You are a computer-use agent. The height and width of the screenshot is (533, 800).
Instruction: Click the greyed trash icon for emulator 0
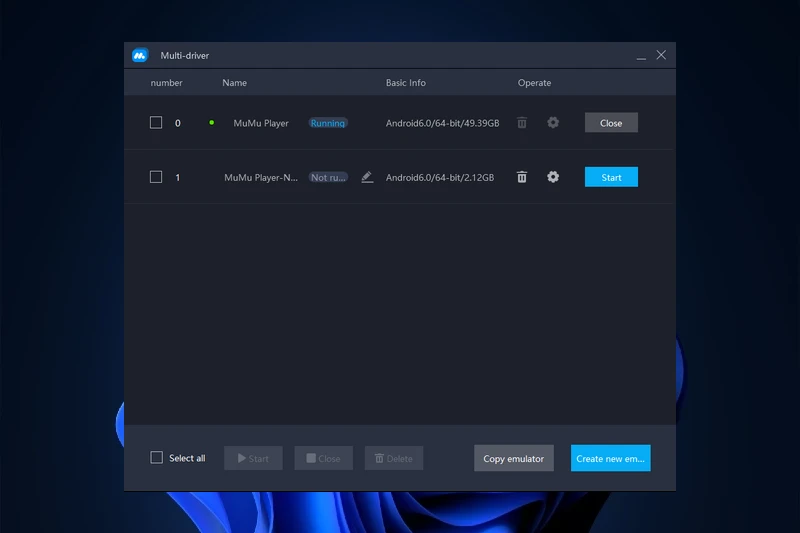click(x=522, y=123)
